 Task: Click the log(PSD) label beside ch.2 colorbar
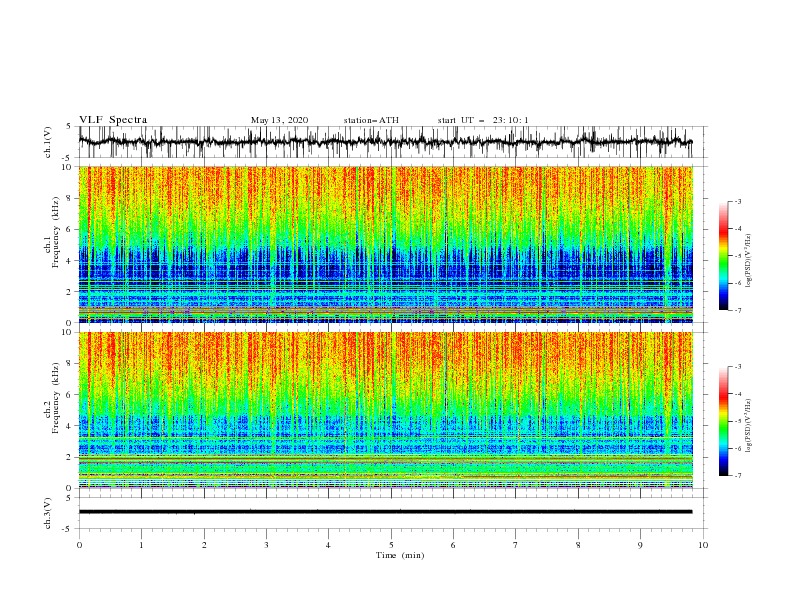click(x=748, y=425)
